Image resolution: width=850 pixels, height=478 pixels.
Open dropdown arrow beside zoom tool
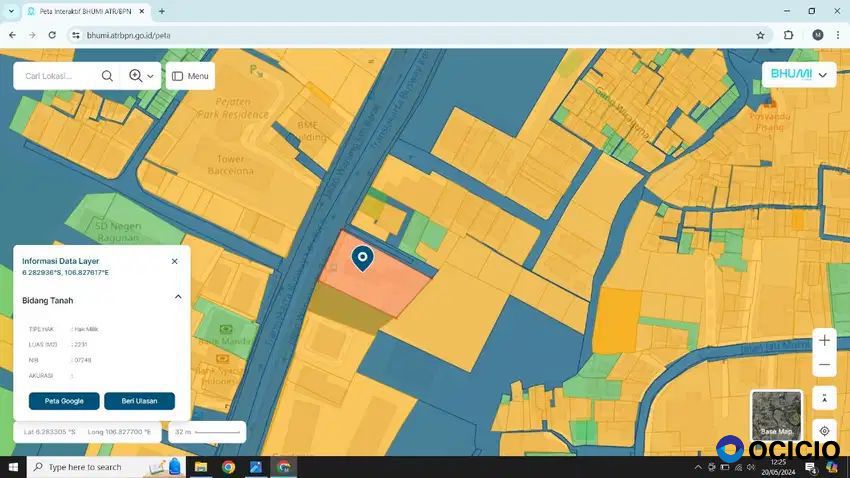click(x=151, y=76)
